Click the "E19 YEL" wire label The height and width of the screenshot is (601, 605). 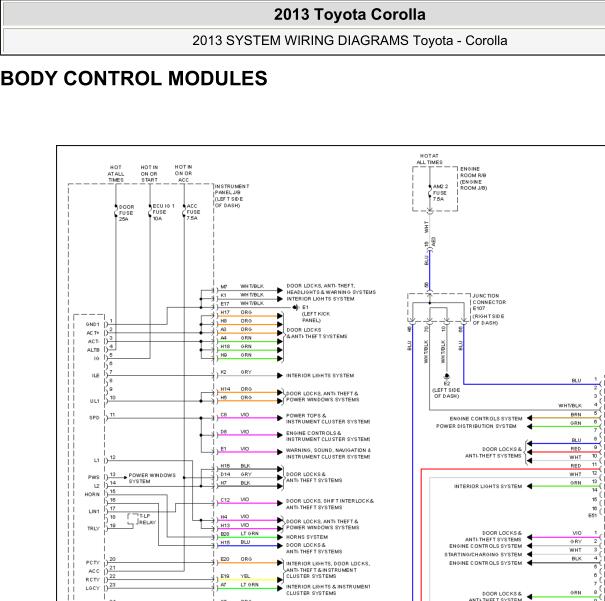pos(235,576)
